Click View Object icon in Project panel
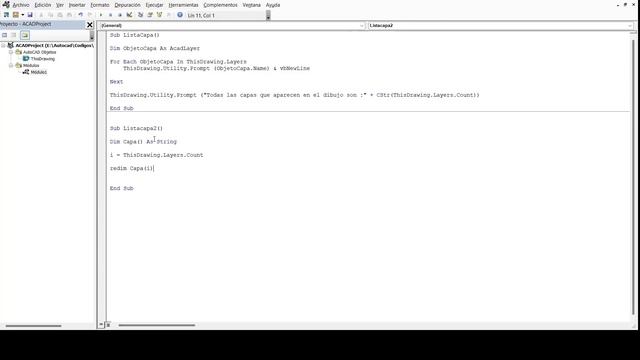The width and height of the screenshot is (640, 360). 14,35
